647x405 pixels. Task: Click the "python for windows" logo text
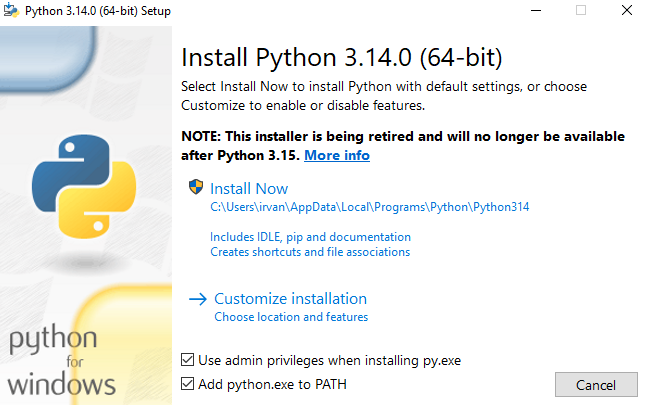61,360
